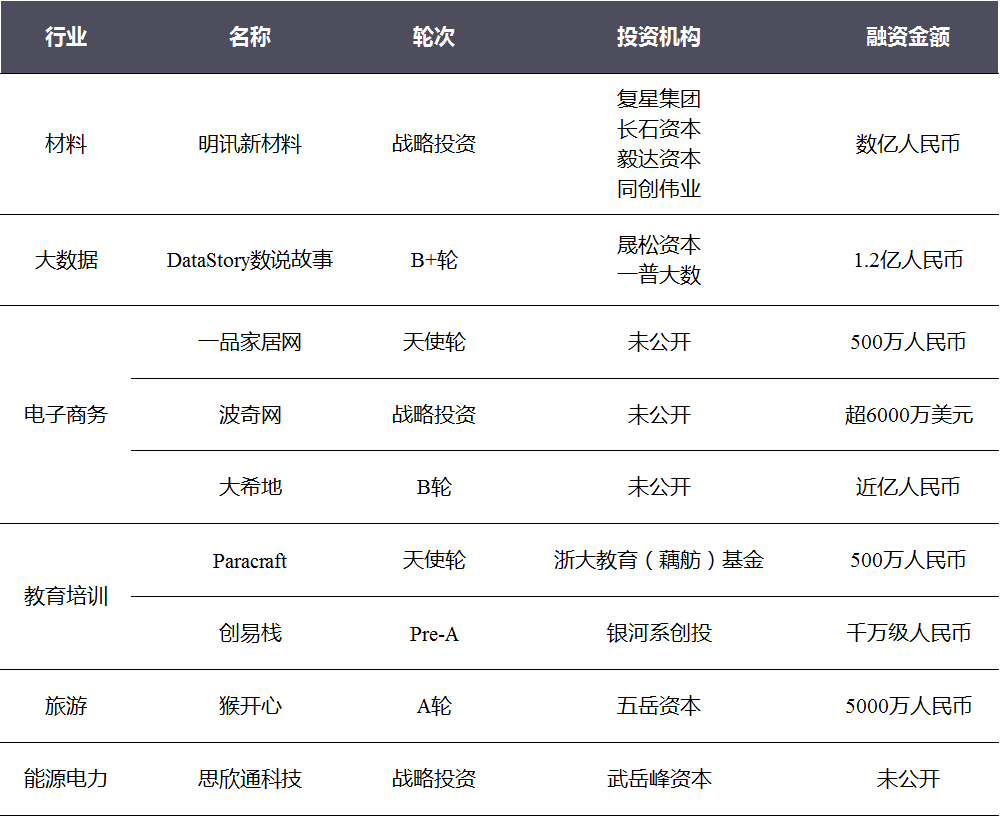Select the 旅游 industry cell
The image size is (1000, 817).
click(x=66, y=706)
